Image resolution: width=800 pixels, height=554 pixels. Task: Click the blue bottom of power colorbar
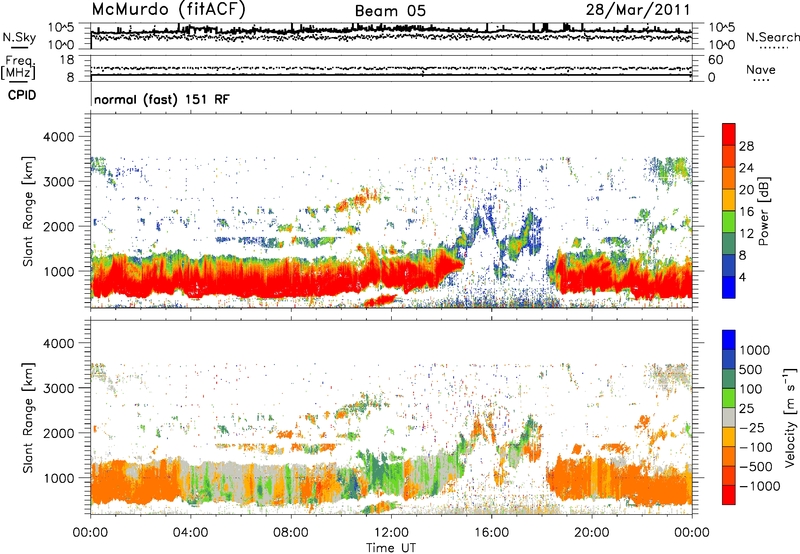(729, 287)
